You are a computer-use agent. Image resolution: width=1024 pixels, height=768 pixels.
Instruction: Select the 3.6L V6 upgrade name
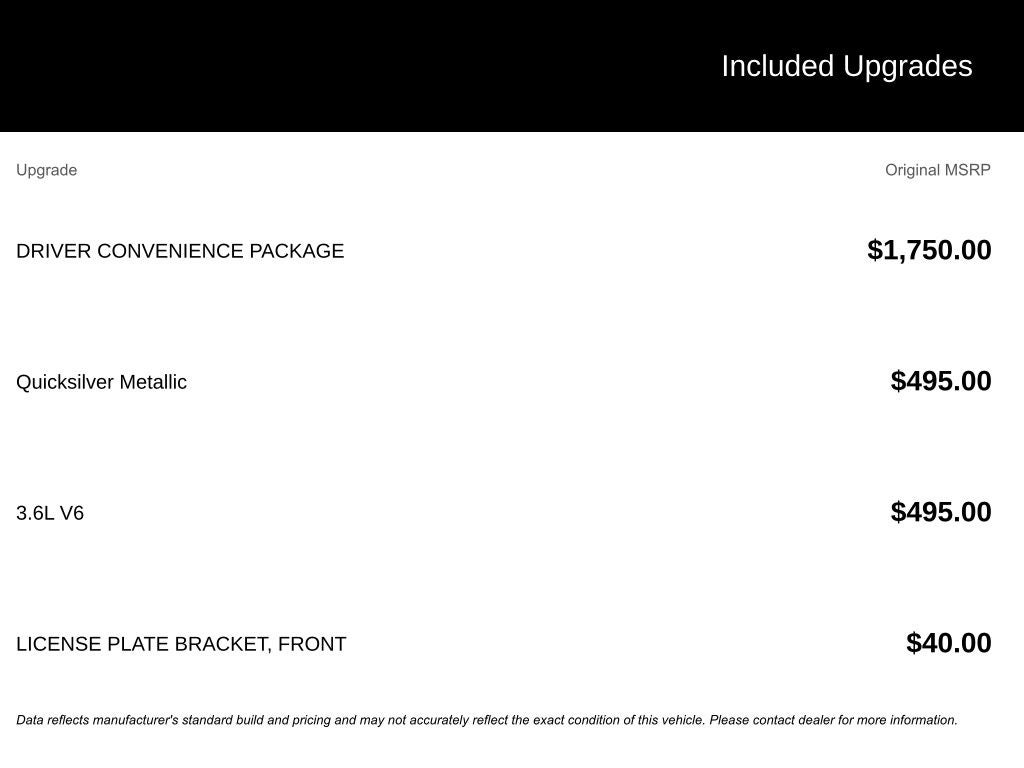[50, 513]
